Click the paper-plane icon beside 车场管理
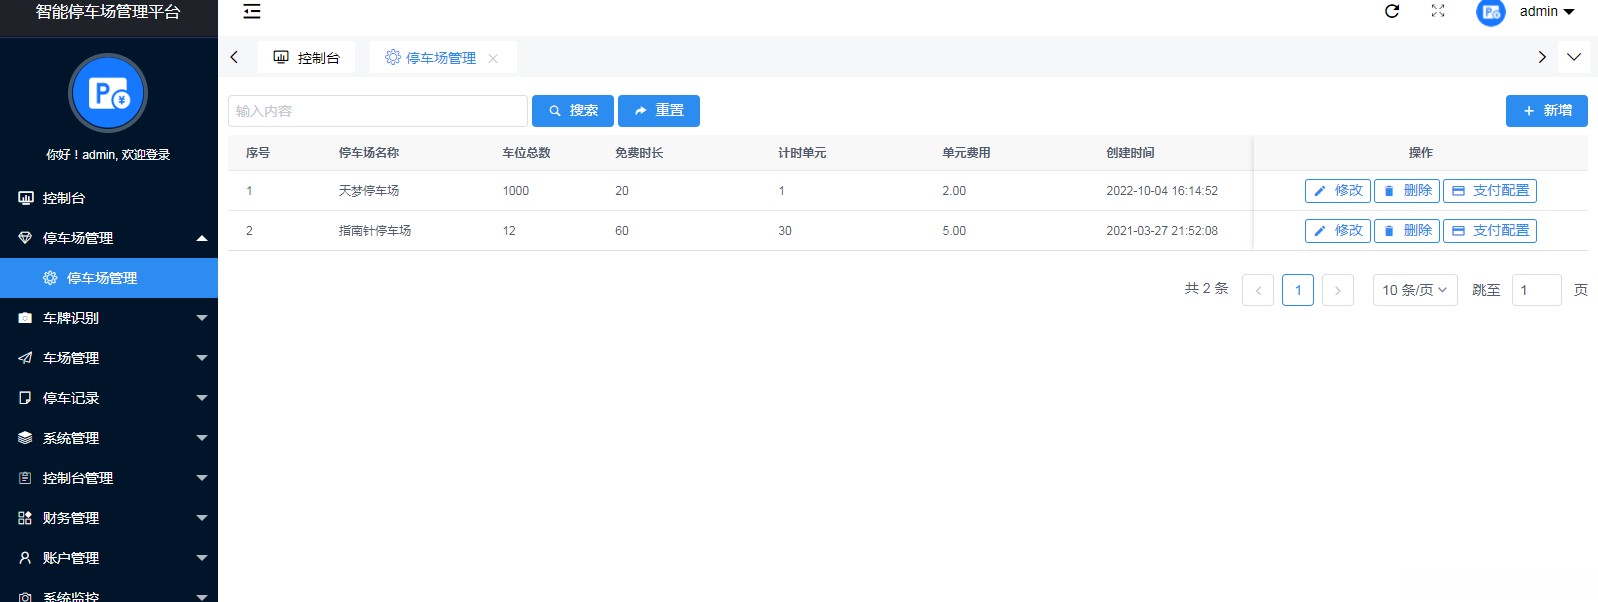The width and height of the screenshot is (1598, 602). tap(25, 358)
